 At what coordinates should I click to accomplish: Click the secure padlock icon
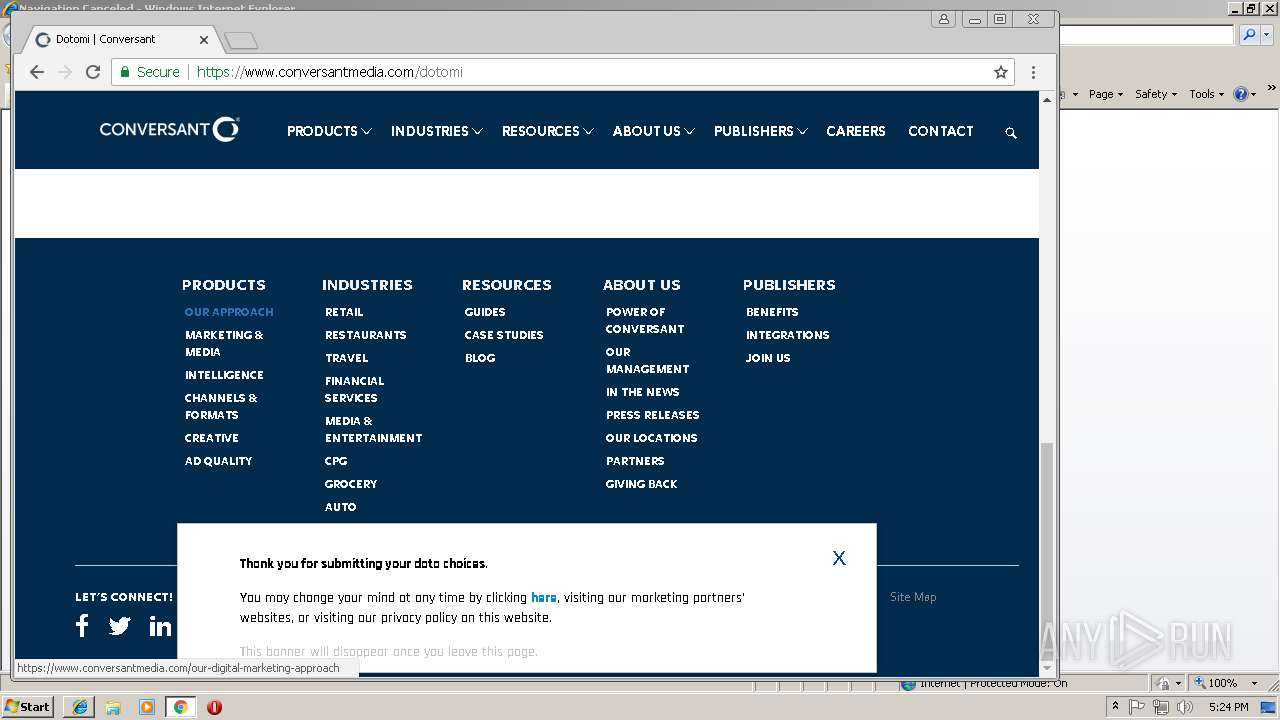(125, 72)
